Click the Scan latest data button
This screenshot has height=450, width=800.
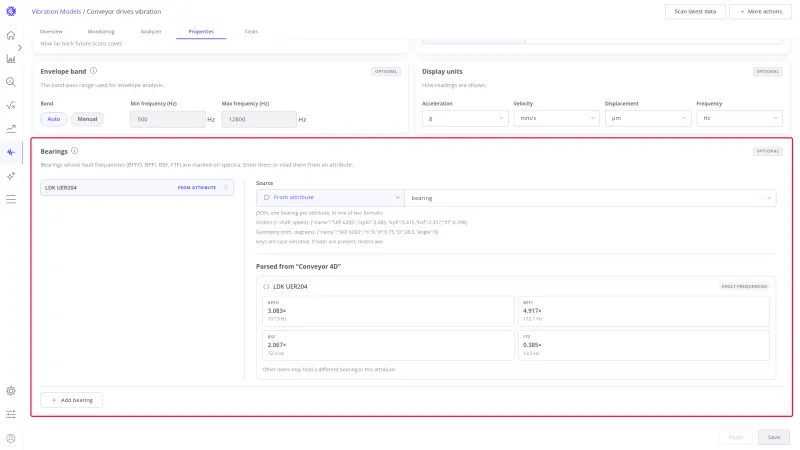coord(695,11)
